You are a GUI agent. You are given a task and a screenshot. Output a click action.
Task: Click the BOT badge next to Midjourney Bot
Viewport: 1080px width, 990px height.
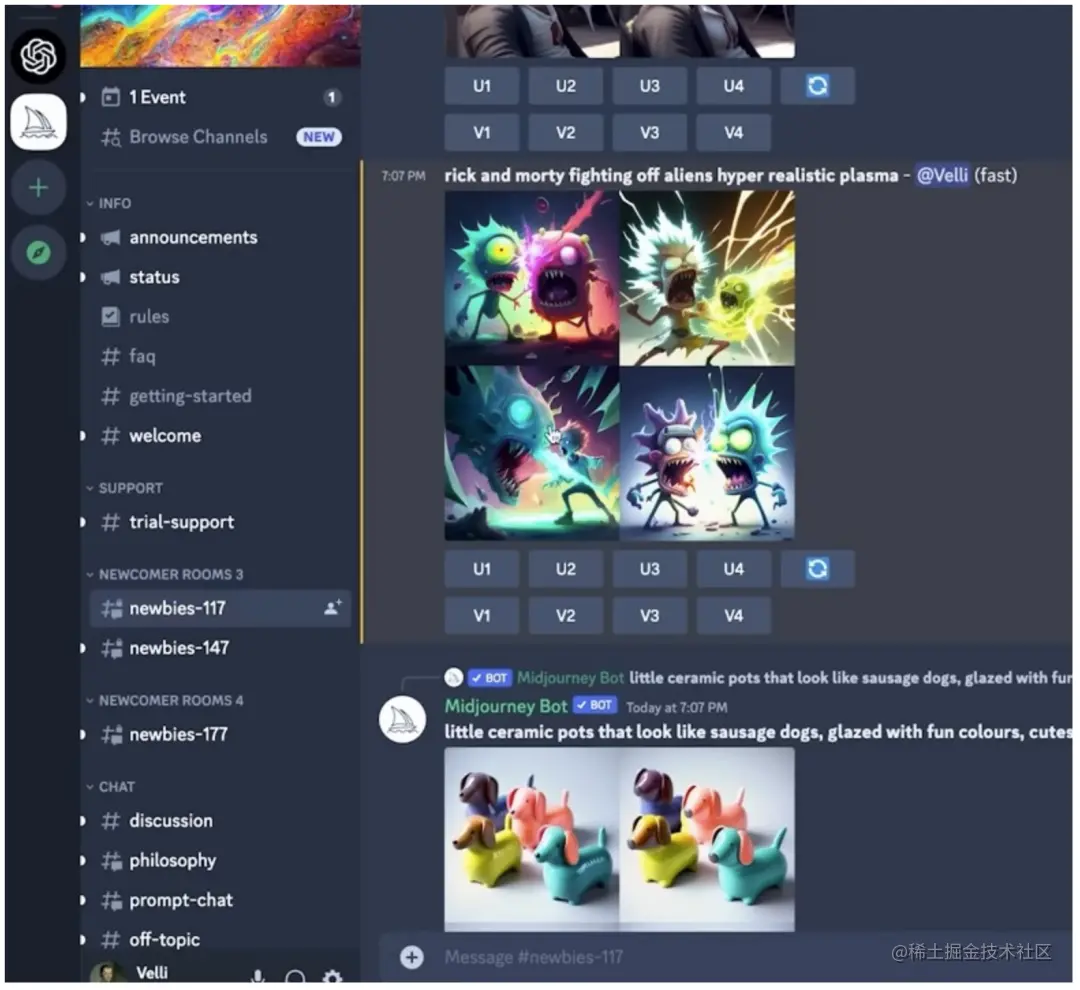(x=594, y=705)
